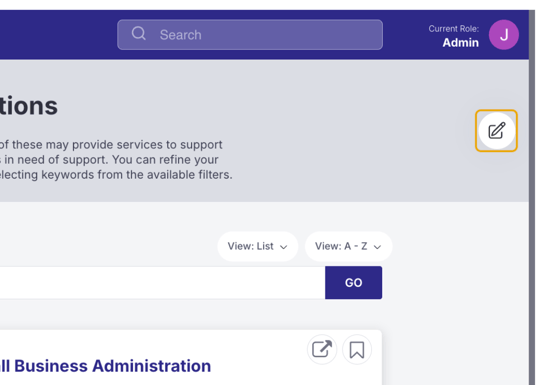Open the purple J user avatar
552x385 pixels.
(x=504, y=35)
